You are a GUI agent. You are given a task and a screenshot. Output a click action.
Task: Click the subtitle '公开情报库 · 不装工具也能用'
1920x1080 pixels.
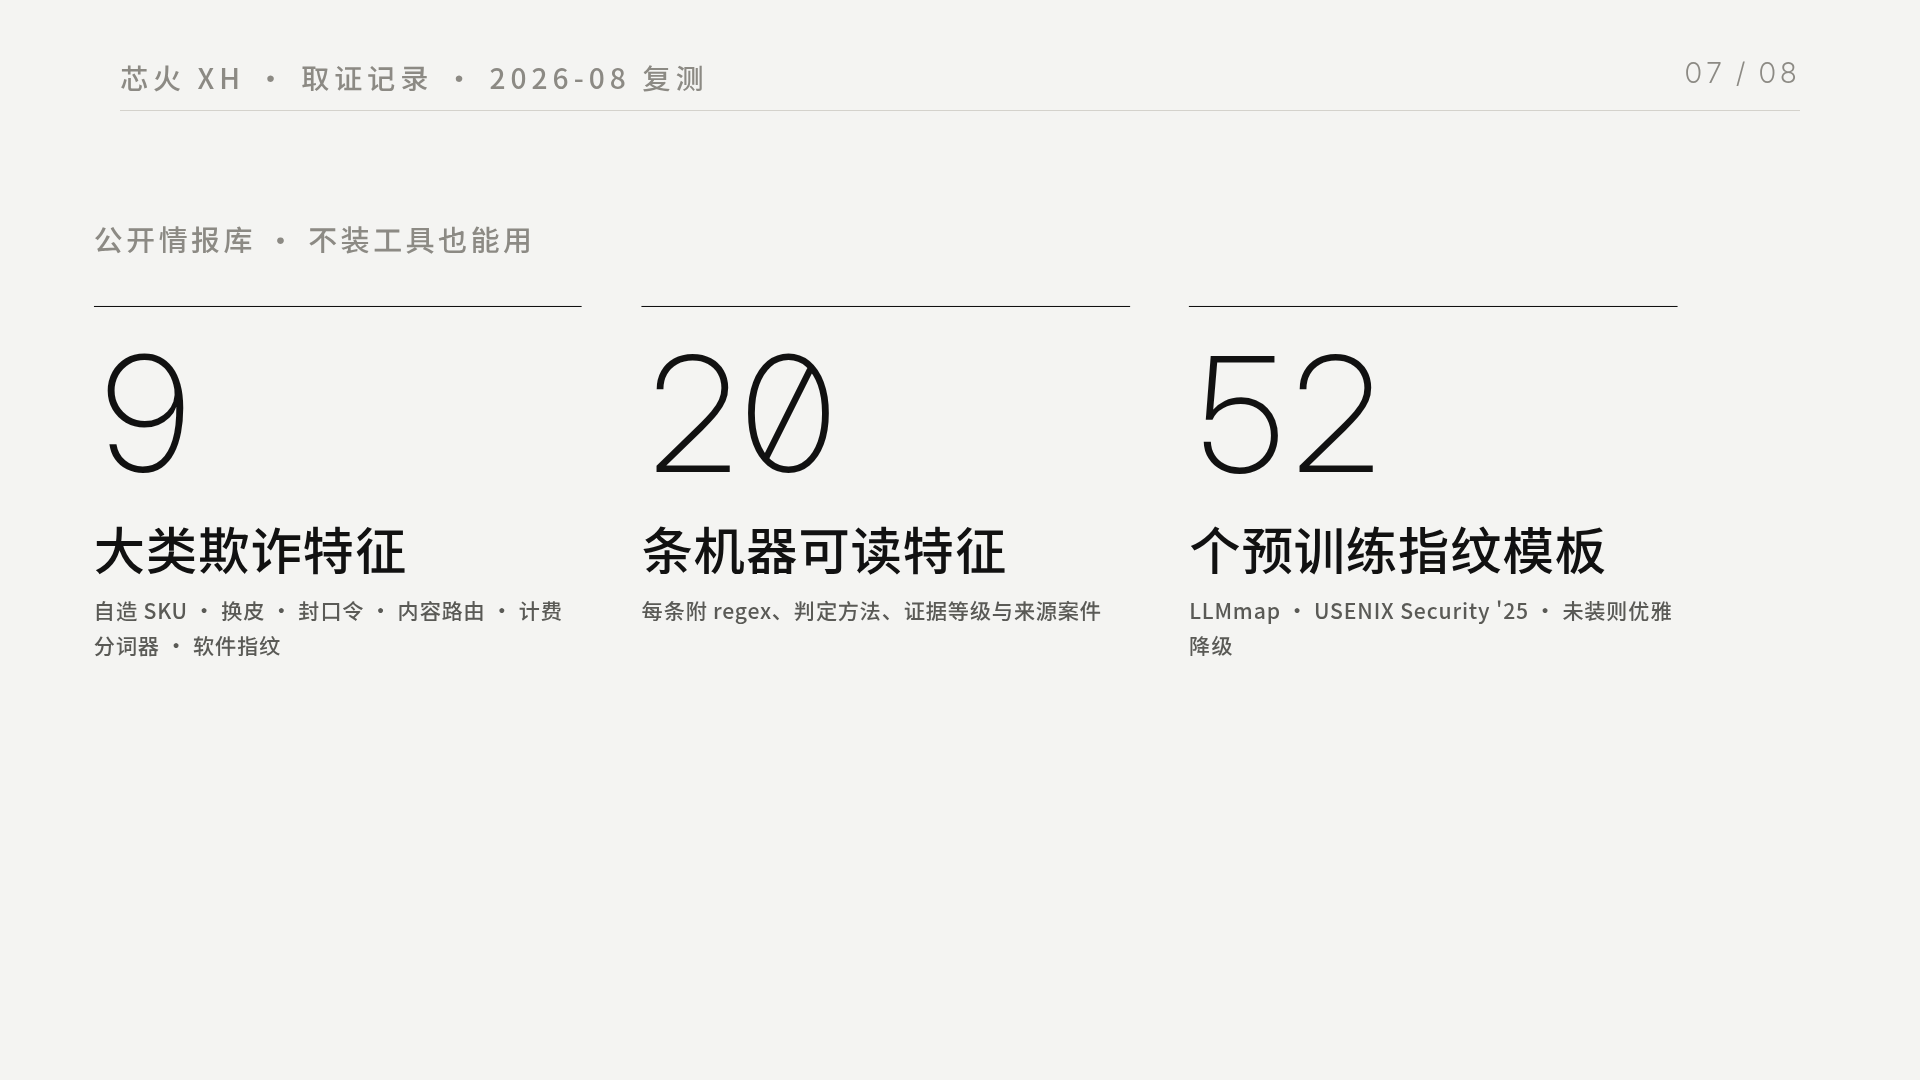(x=313, y=240)
